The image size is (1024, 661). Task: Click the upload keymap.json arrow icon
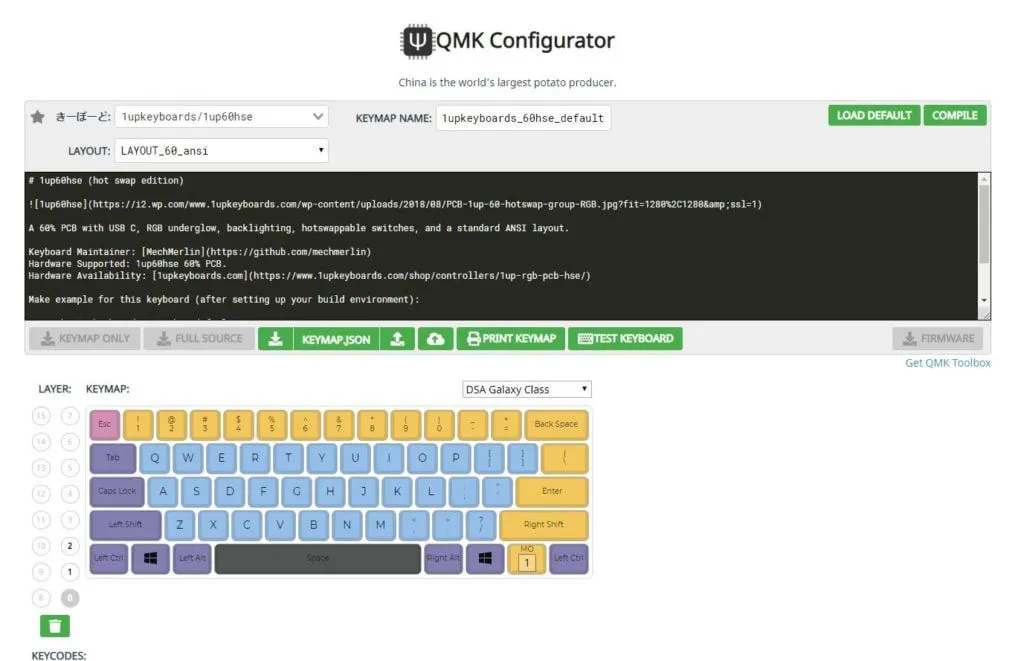[x=397, y=339]
